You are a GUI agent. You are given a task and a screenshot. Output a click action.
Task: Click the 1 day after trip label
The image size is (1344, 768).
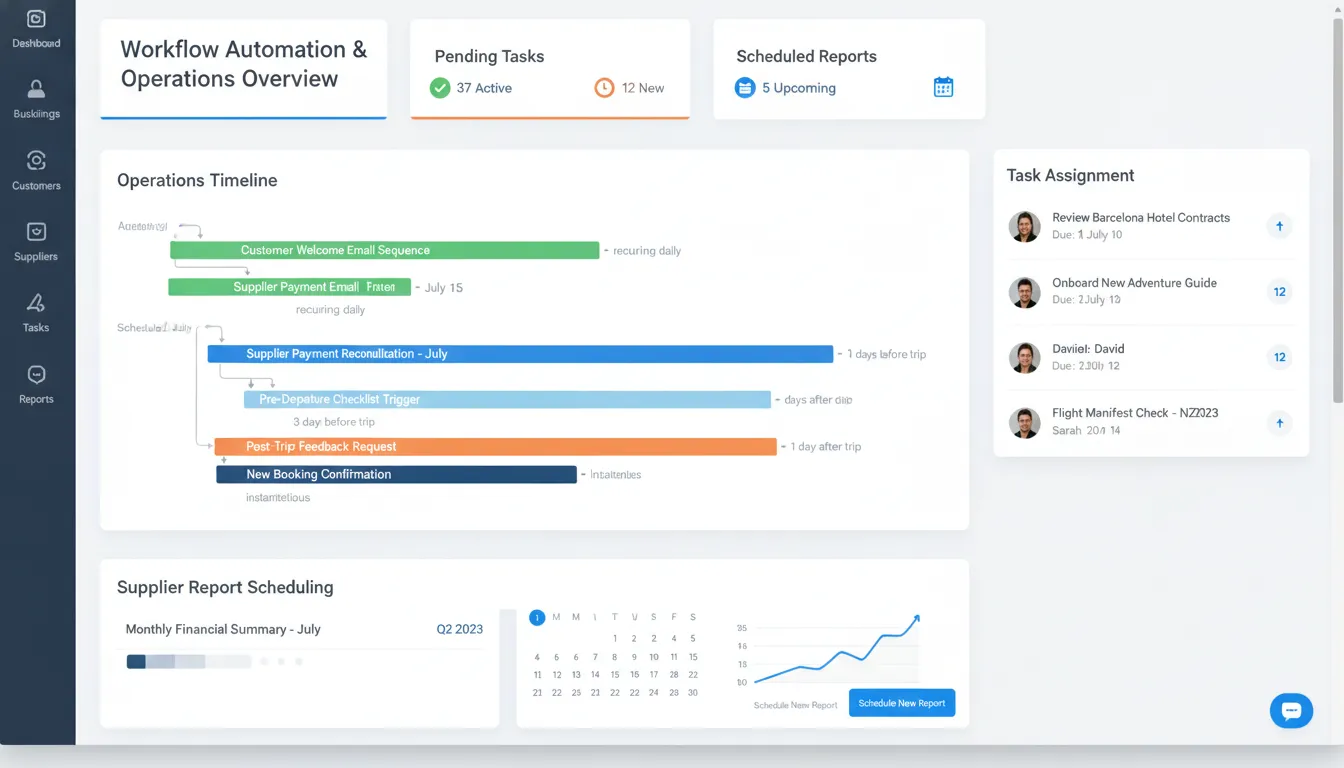(x=826, y=447)
